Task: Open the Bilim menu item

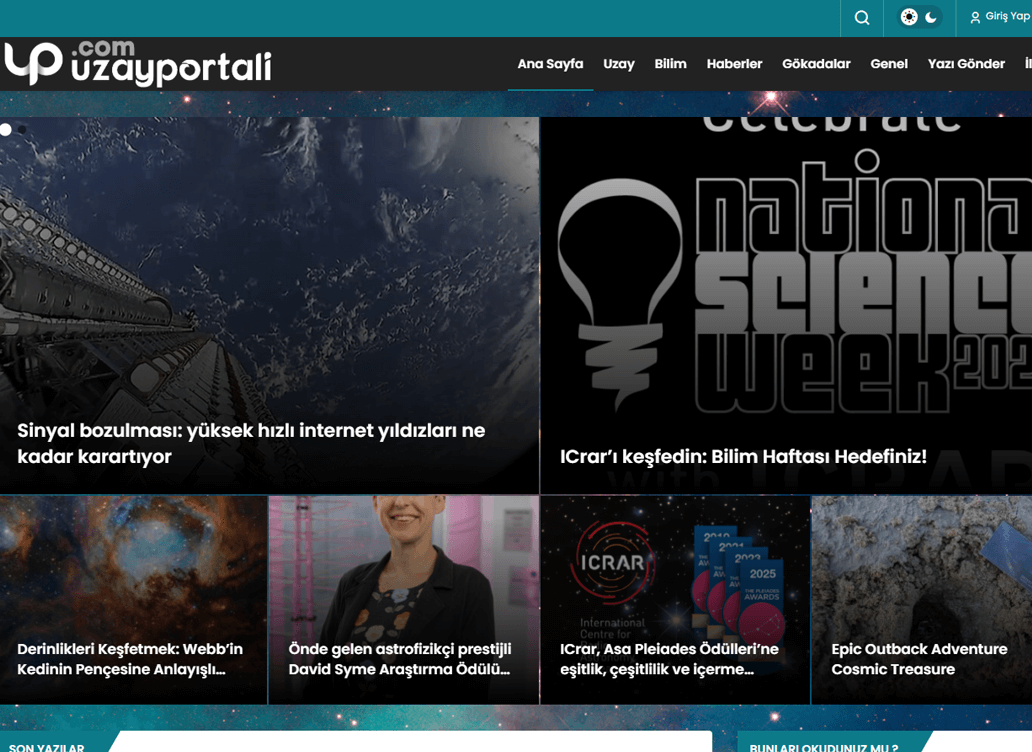Action: 670,64
